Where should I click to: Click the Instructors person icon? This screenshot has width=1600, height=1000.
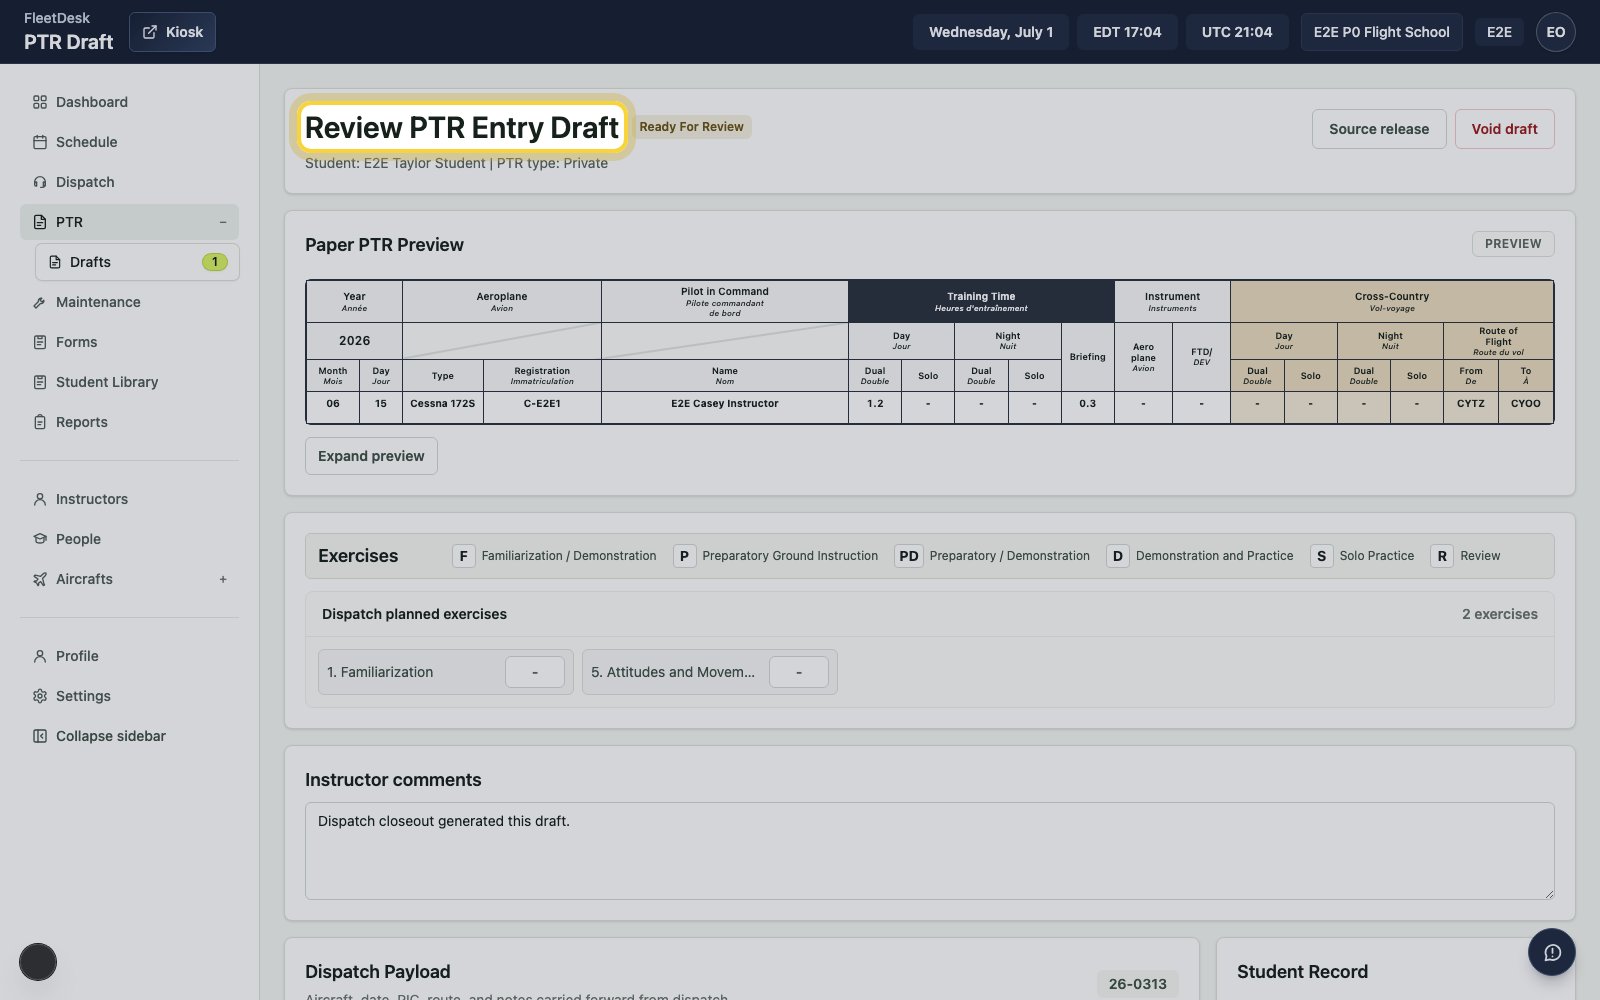(40, 499)
